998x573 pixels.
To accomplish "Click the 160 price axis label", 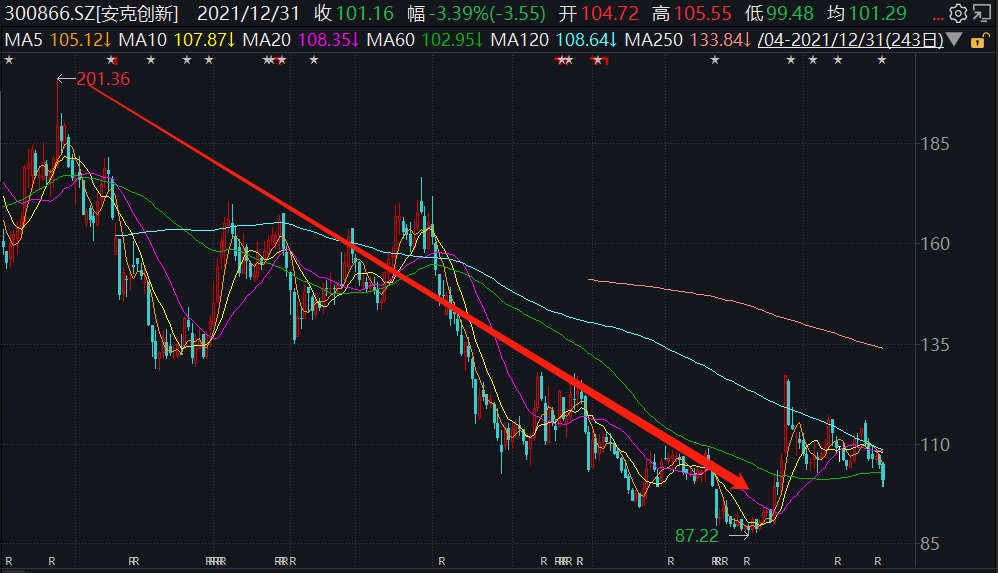I will 935,244.
